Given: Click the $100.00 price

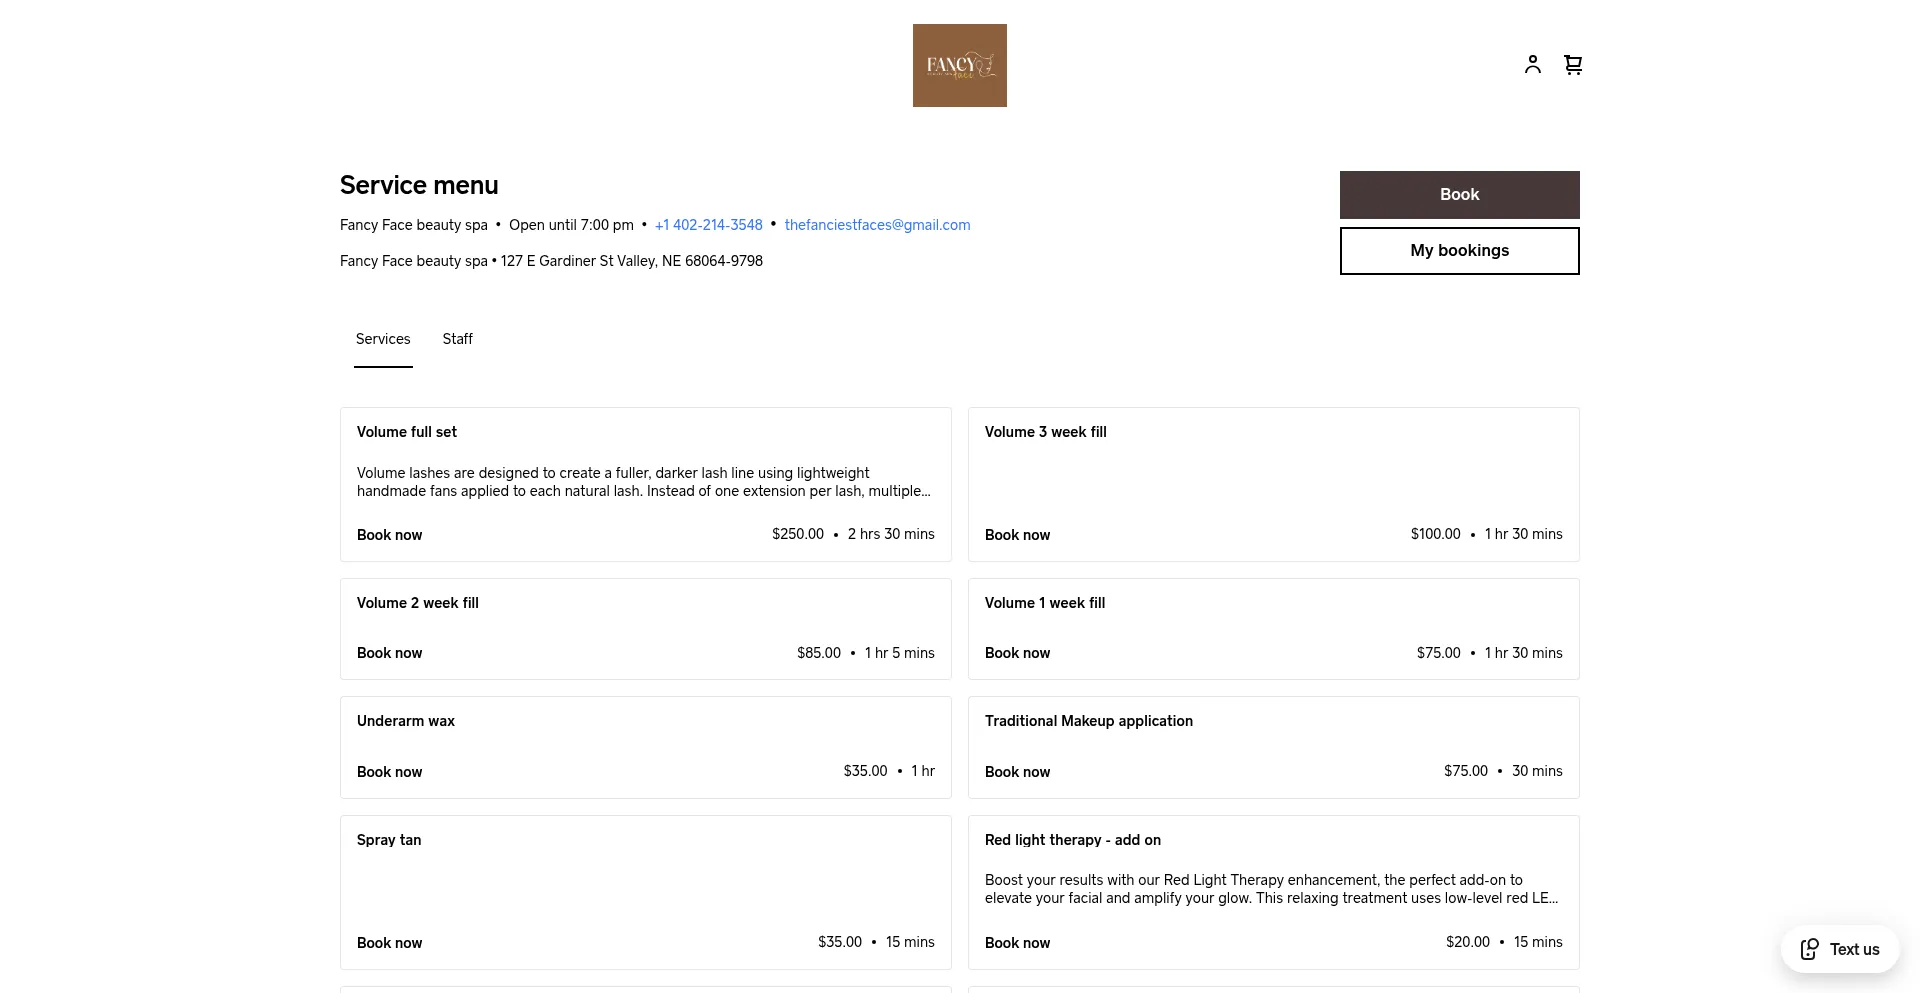Looking at the screenshot, I should [1436, 534].
